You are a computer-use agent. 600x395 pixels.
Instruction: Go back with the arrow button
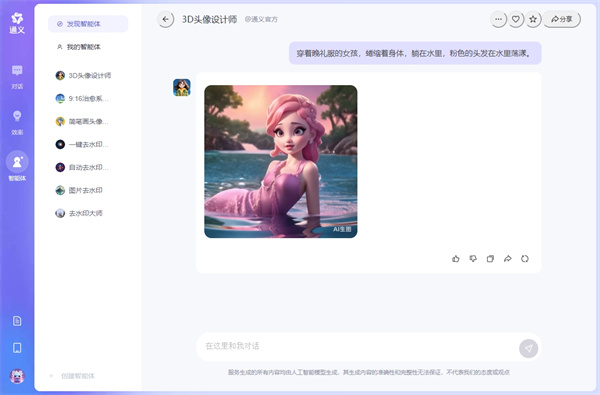tap(165, 19)
